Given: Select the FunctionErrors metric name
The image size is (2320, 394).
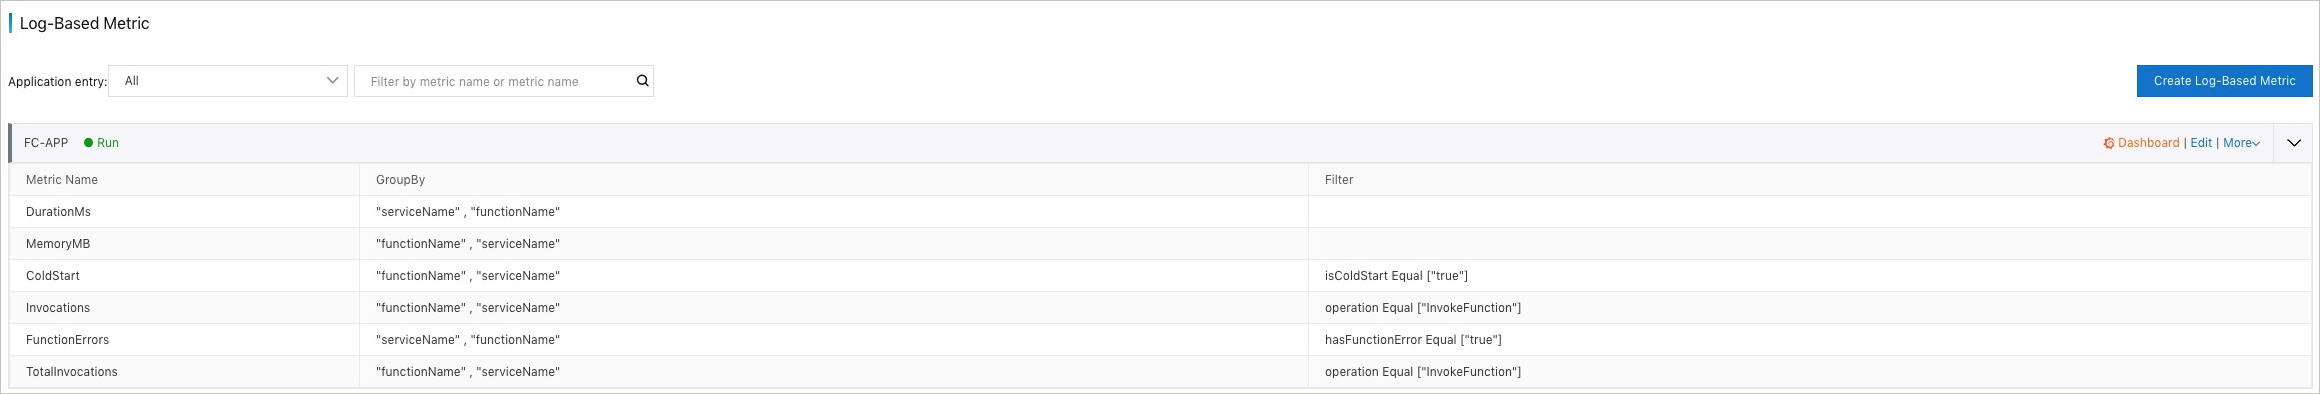Looking at the screenshot, I should (x=67, y=340).
